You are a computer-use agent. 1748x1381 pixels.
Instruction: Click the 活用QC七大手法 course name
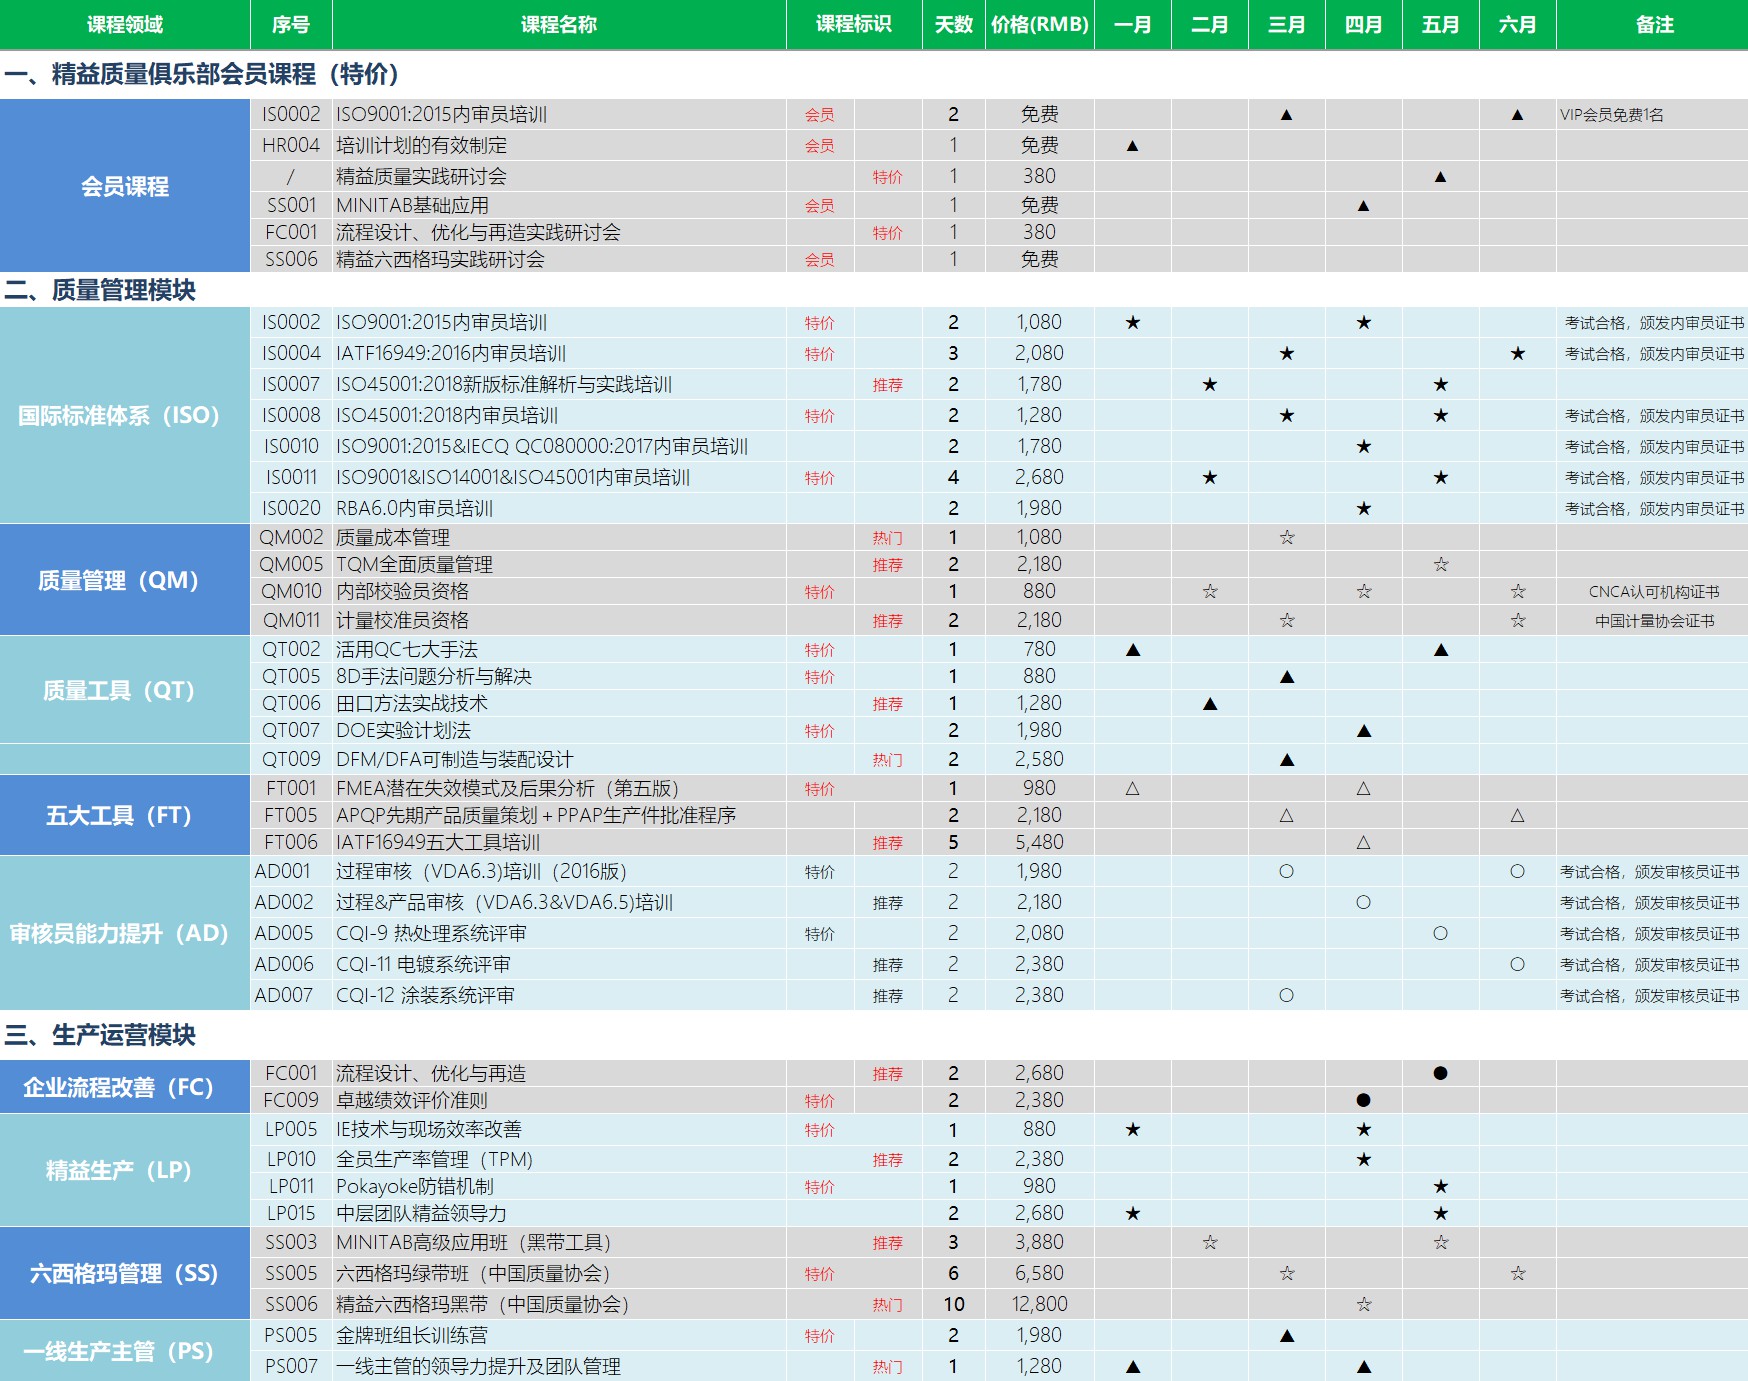(407, 649)
